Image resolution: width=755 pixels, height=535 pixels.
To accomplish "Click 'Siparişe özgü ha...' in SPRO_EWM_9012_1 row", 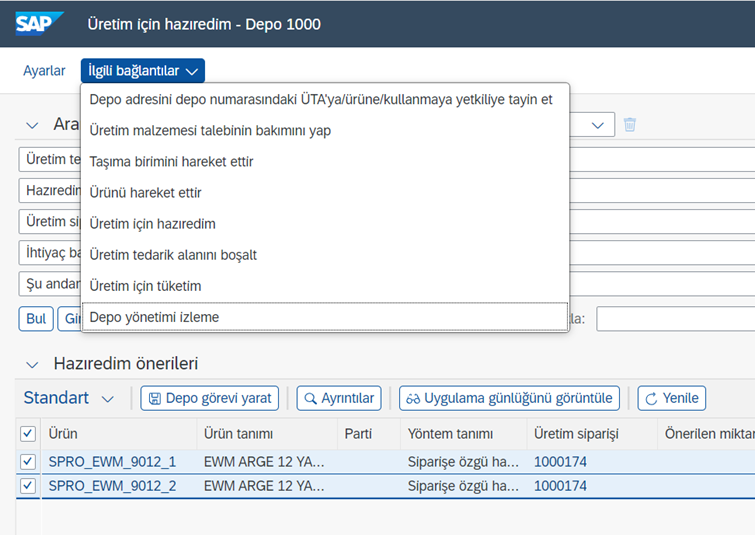I will pos(463,462).
